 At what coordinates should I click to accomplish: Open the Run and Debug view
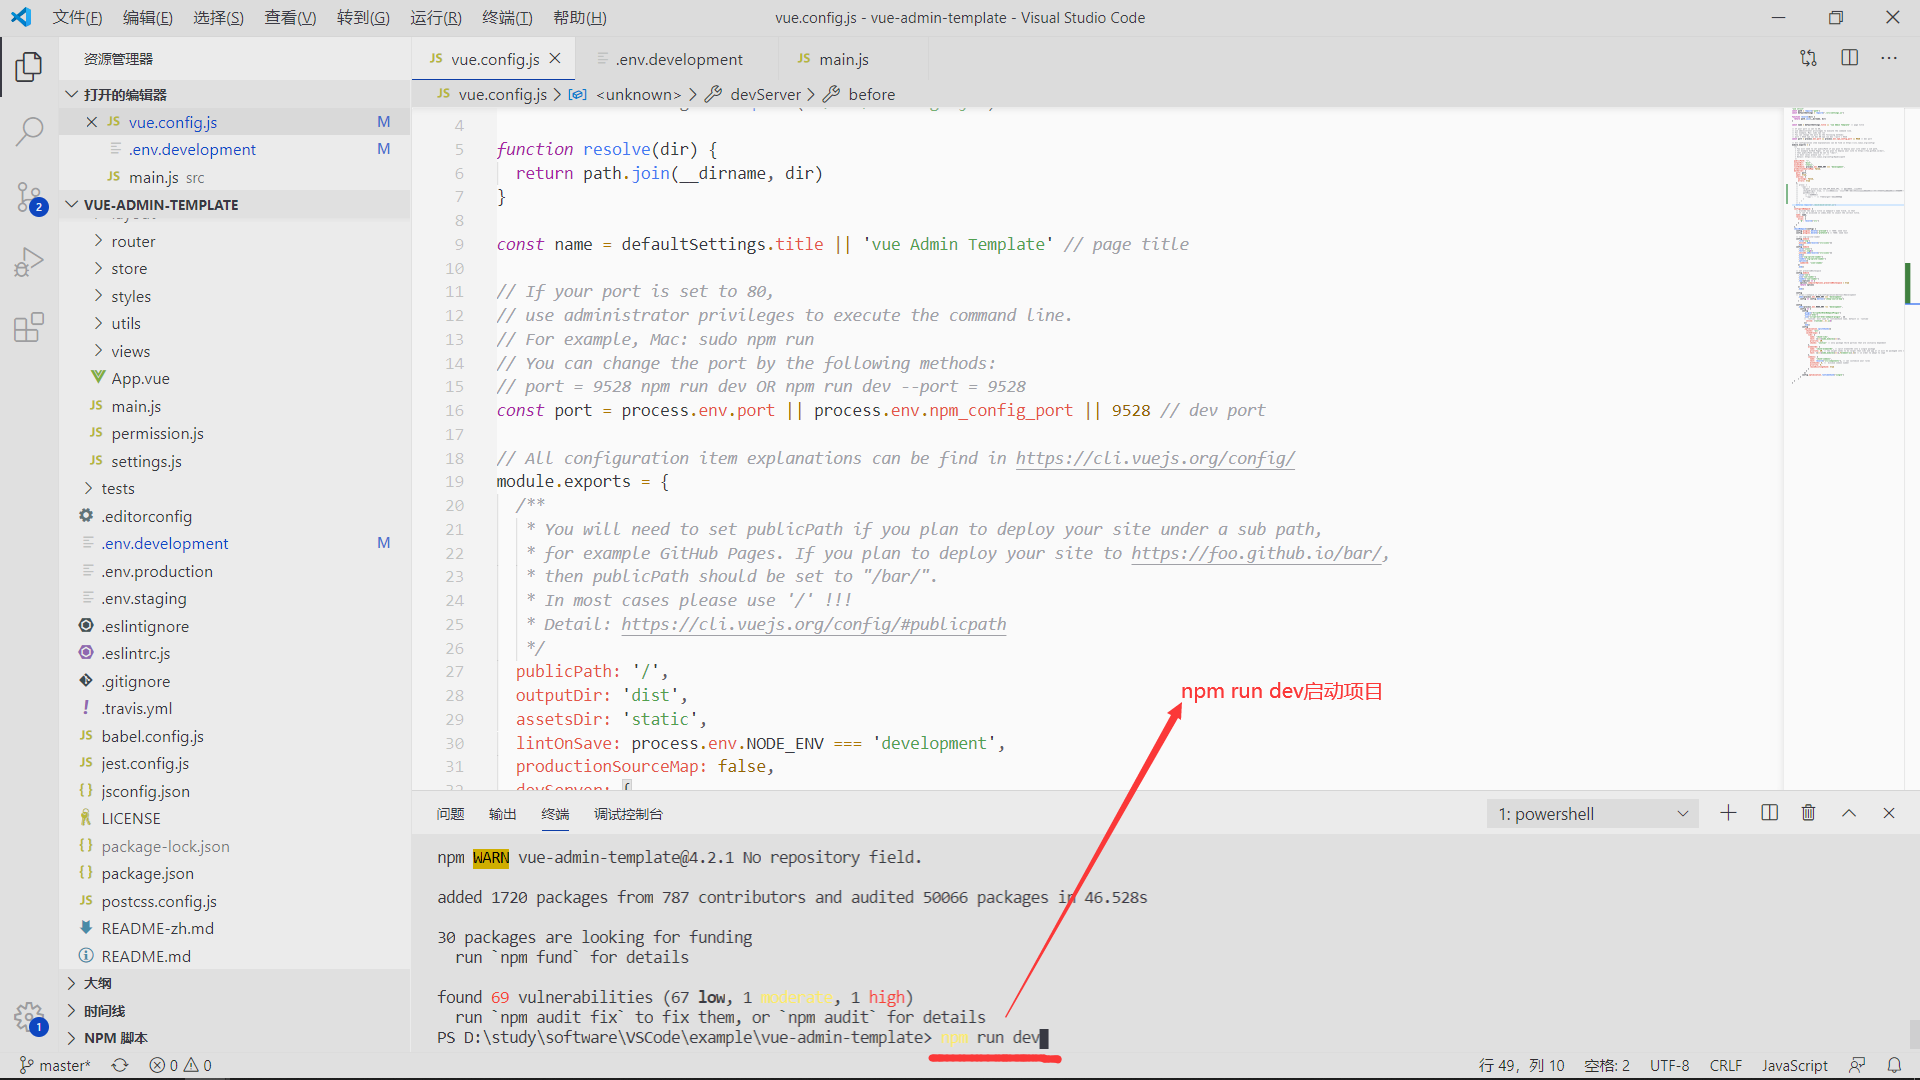(30, 261)
